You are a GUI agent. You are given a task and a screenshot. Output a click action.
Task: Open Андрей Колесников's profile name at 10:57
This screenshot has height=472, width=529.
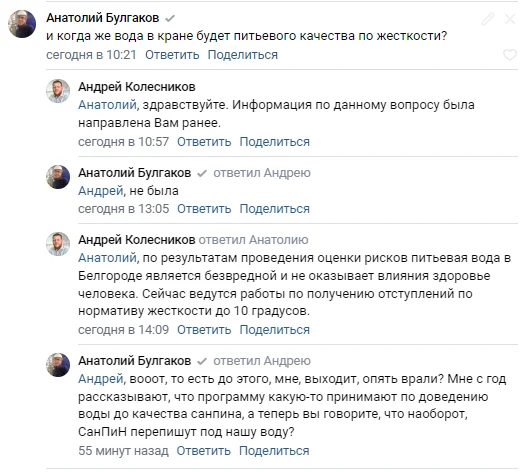(x=137, y=87)
